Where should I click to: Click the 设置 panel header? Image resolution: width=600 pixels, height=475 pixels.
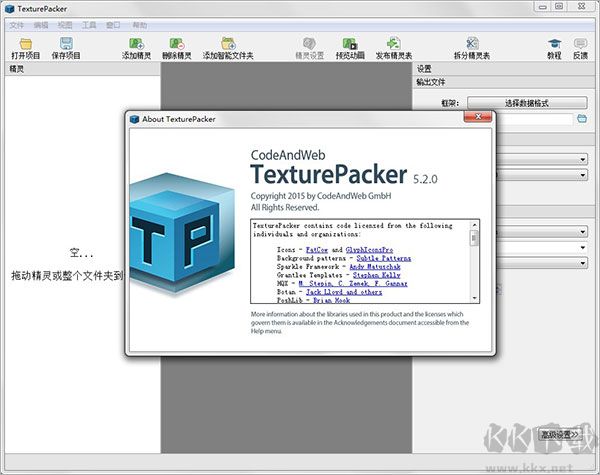click(x=505, y=69)
